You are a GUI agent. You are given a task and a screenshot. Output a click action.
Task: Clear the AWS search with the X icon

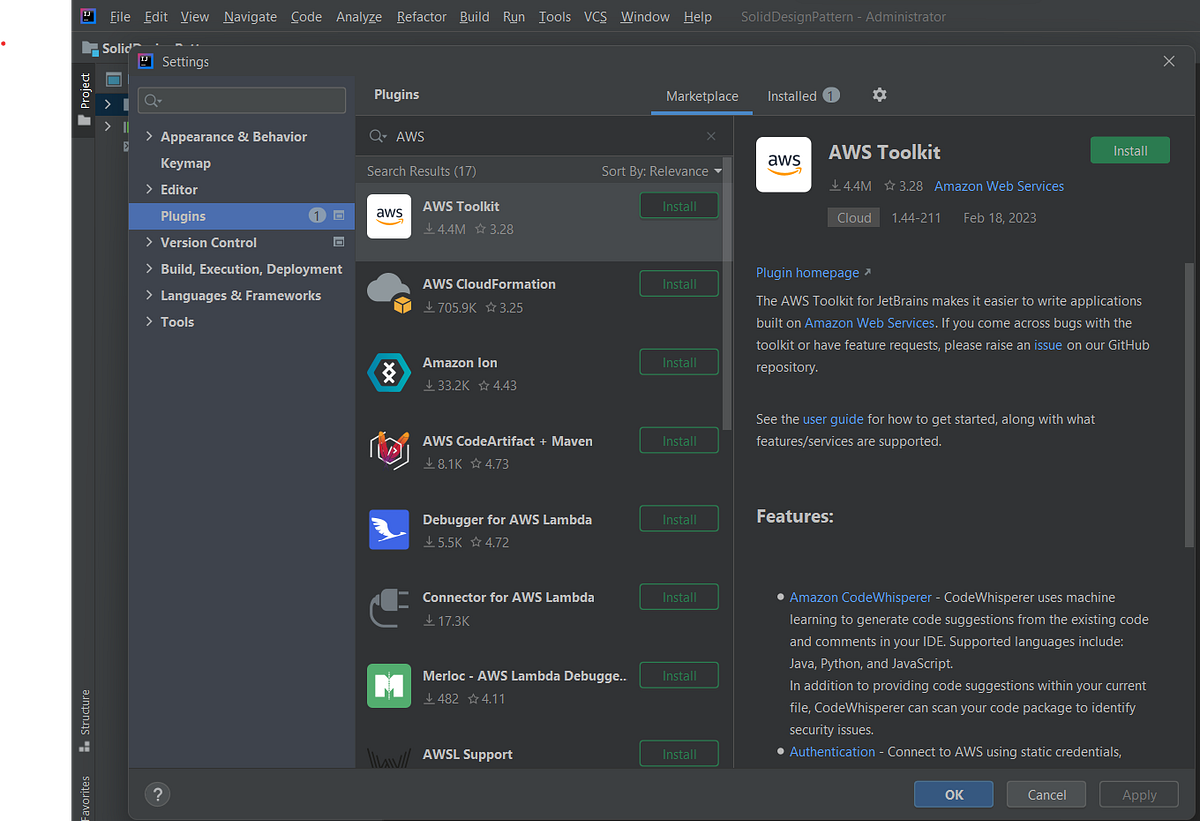coord(711,136)
